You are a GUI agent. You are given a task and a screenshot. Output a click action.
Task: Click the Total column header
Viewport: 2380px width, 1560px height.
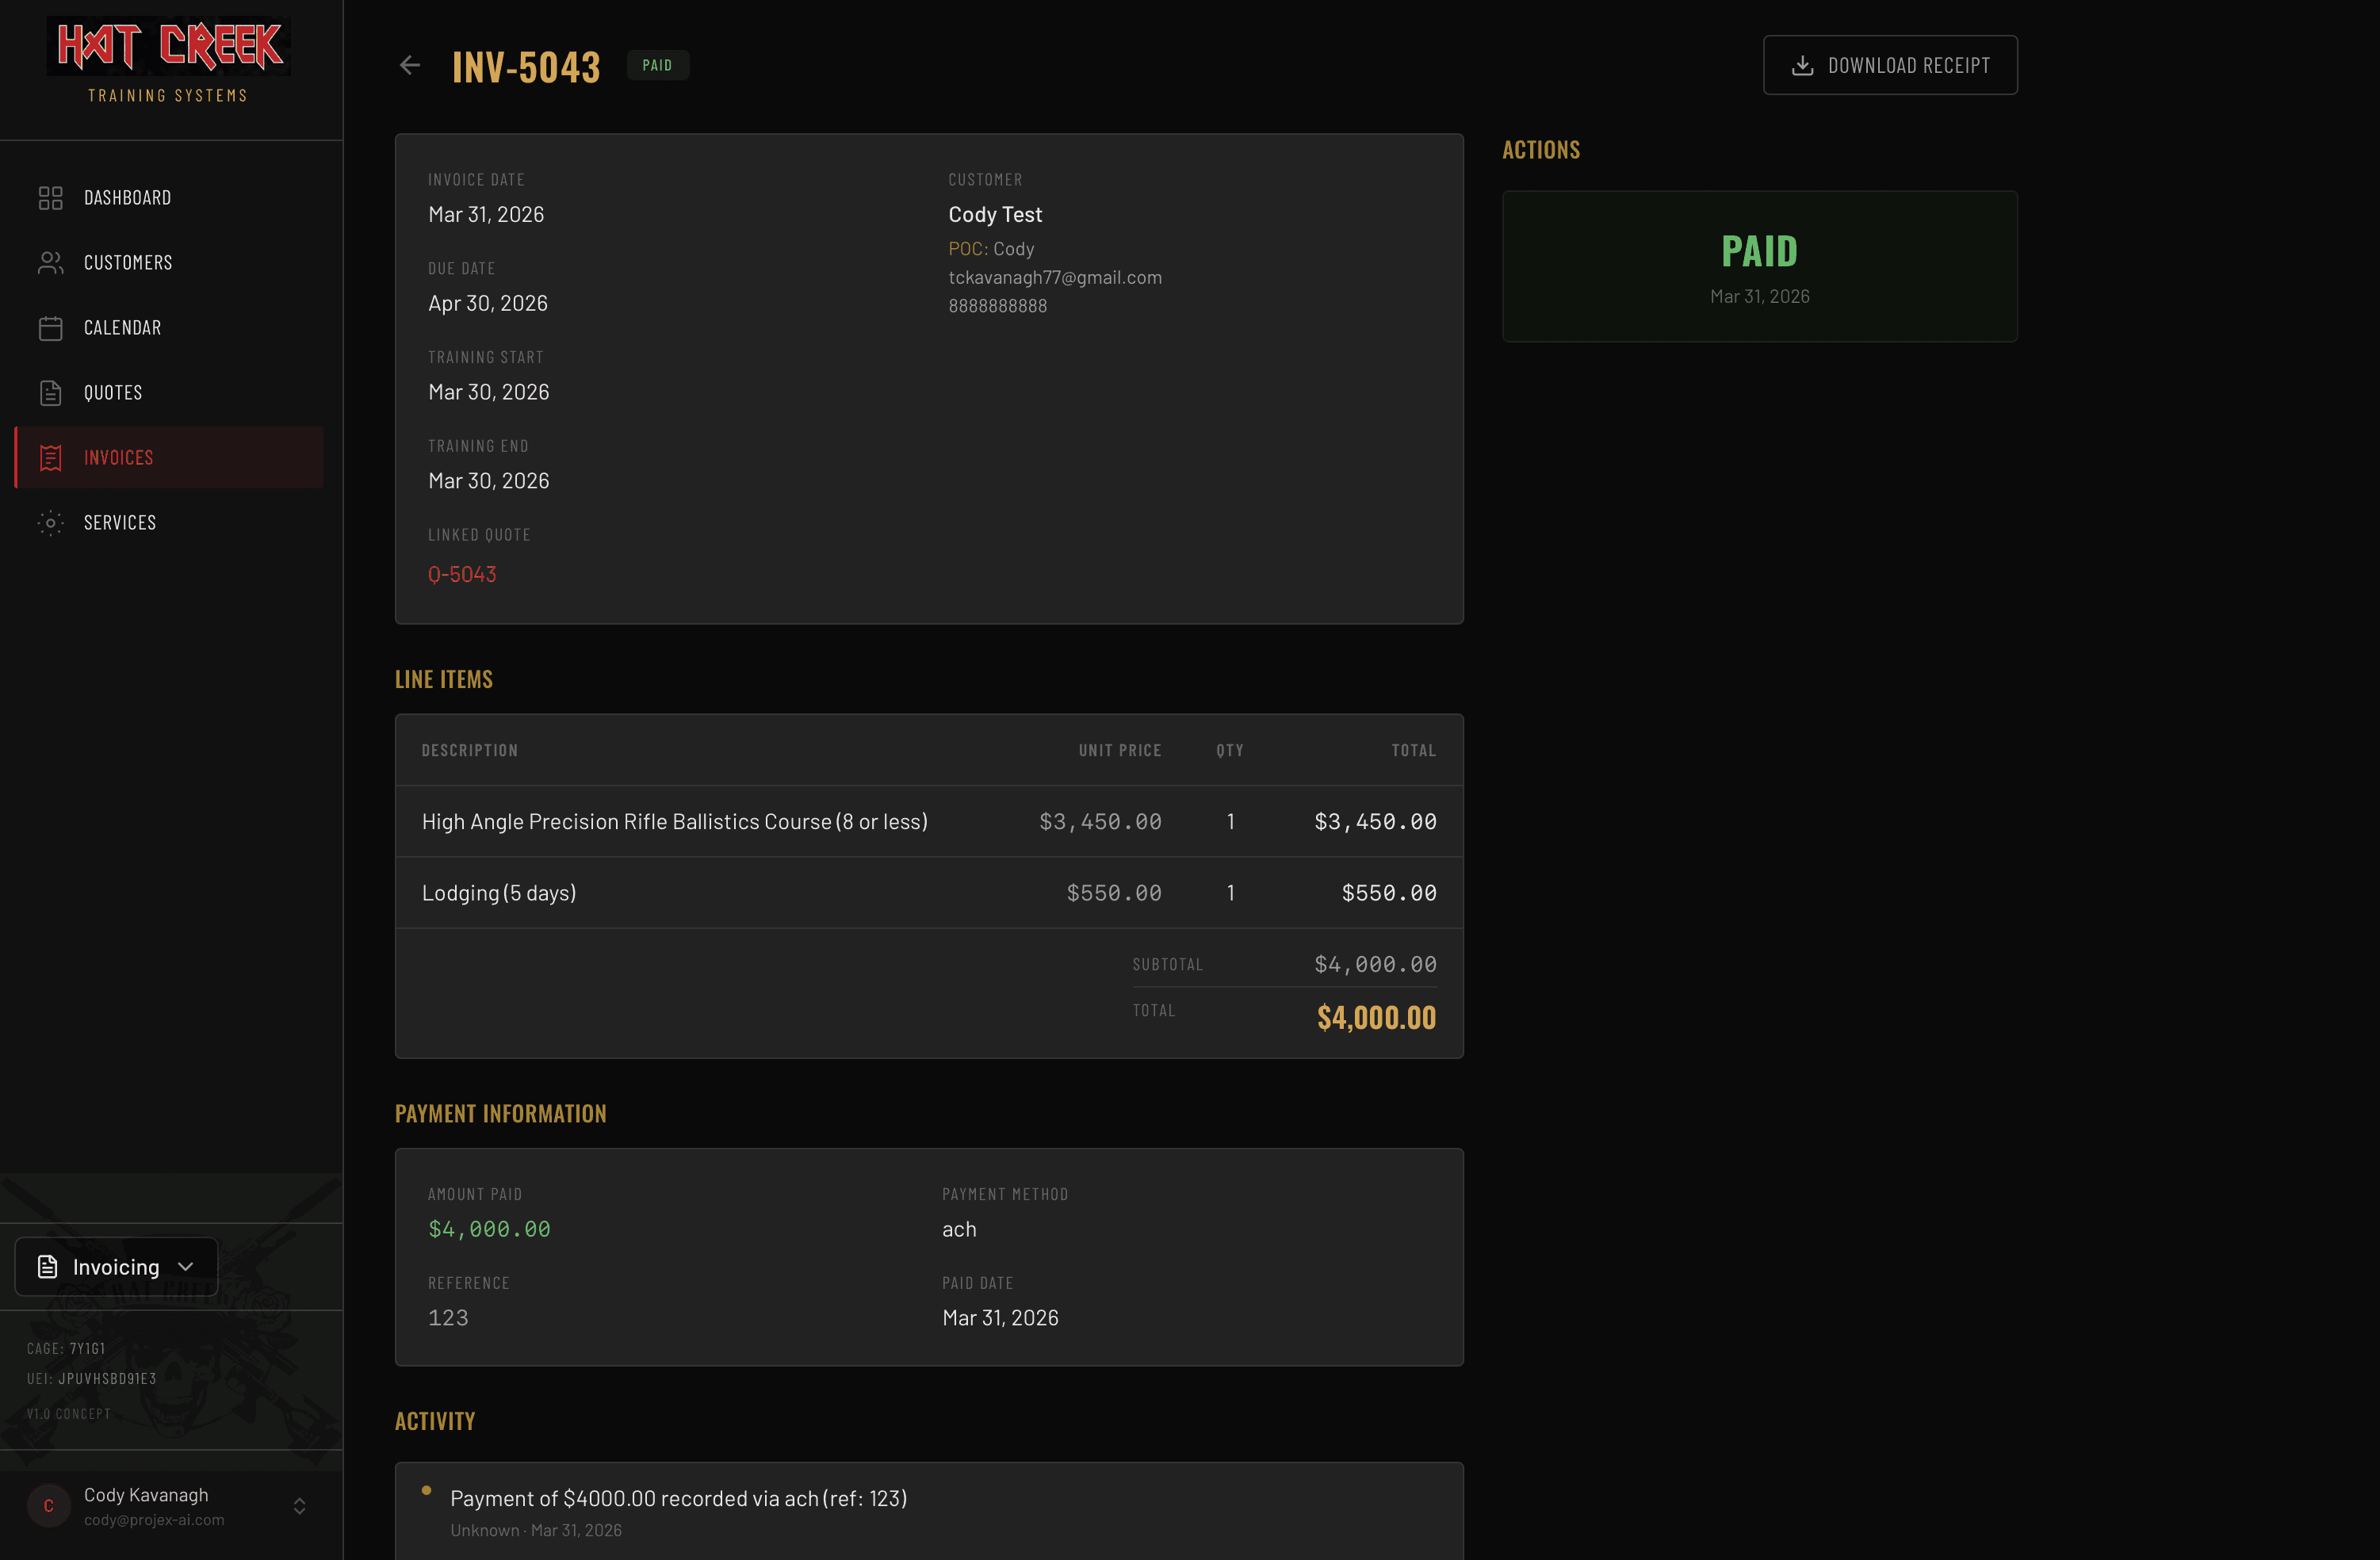coord(1414,751)
